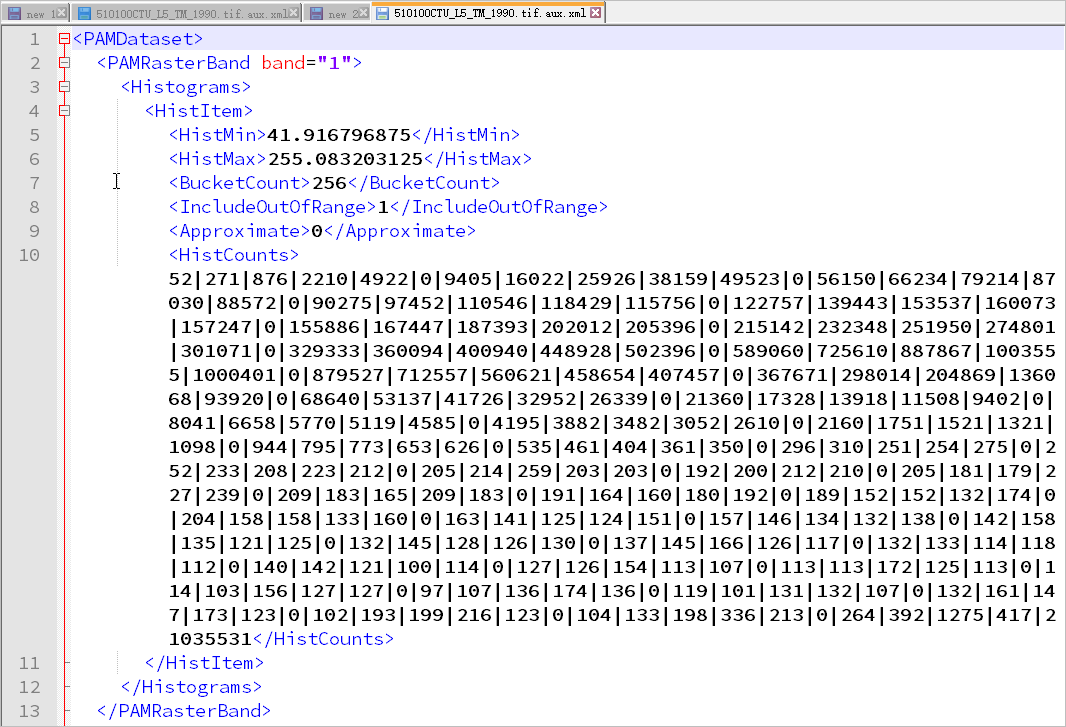Screen dimensions: 1066x727
Task: Click line number 7 in the margin
Action: pos(34,183)
